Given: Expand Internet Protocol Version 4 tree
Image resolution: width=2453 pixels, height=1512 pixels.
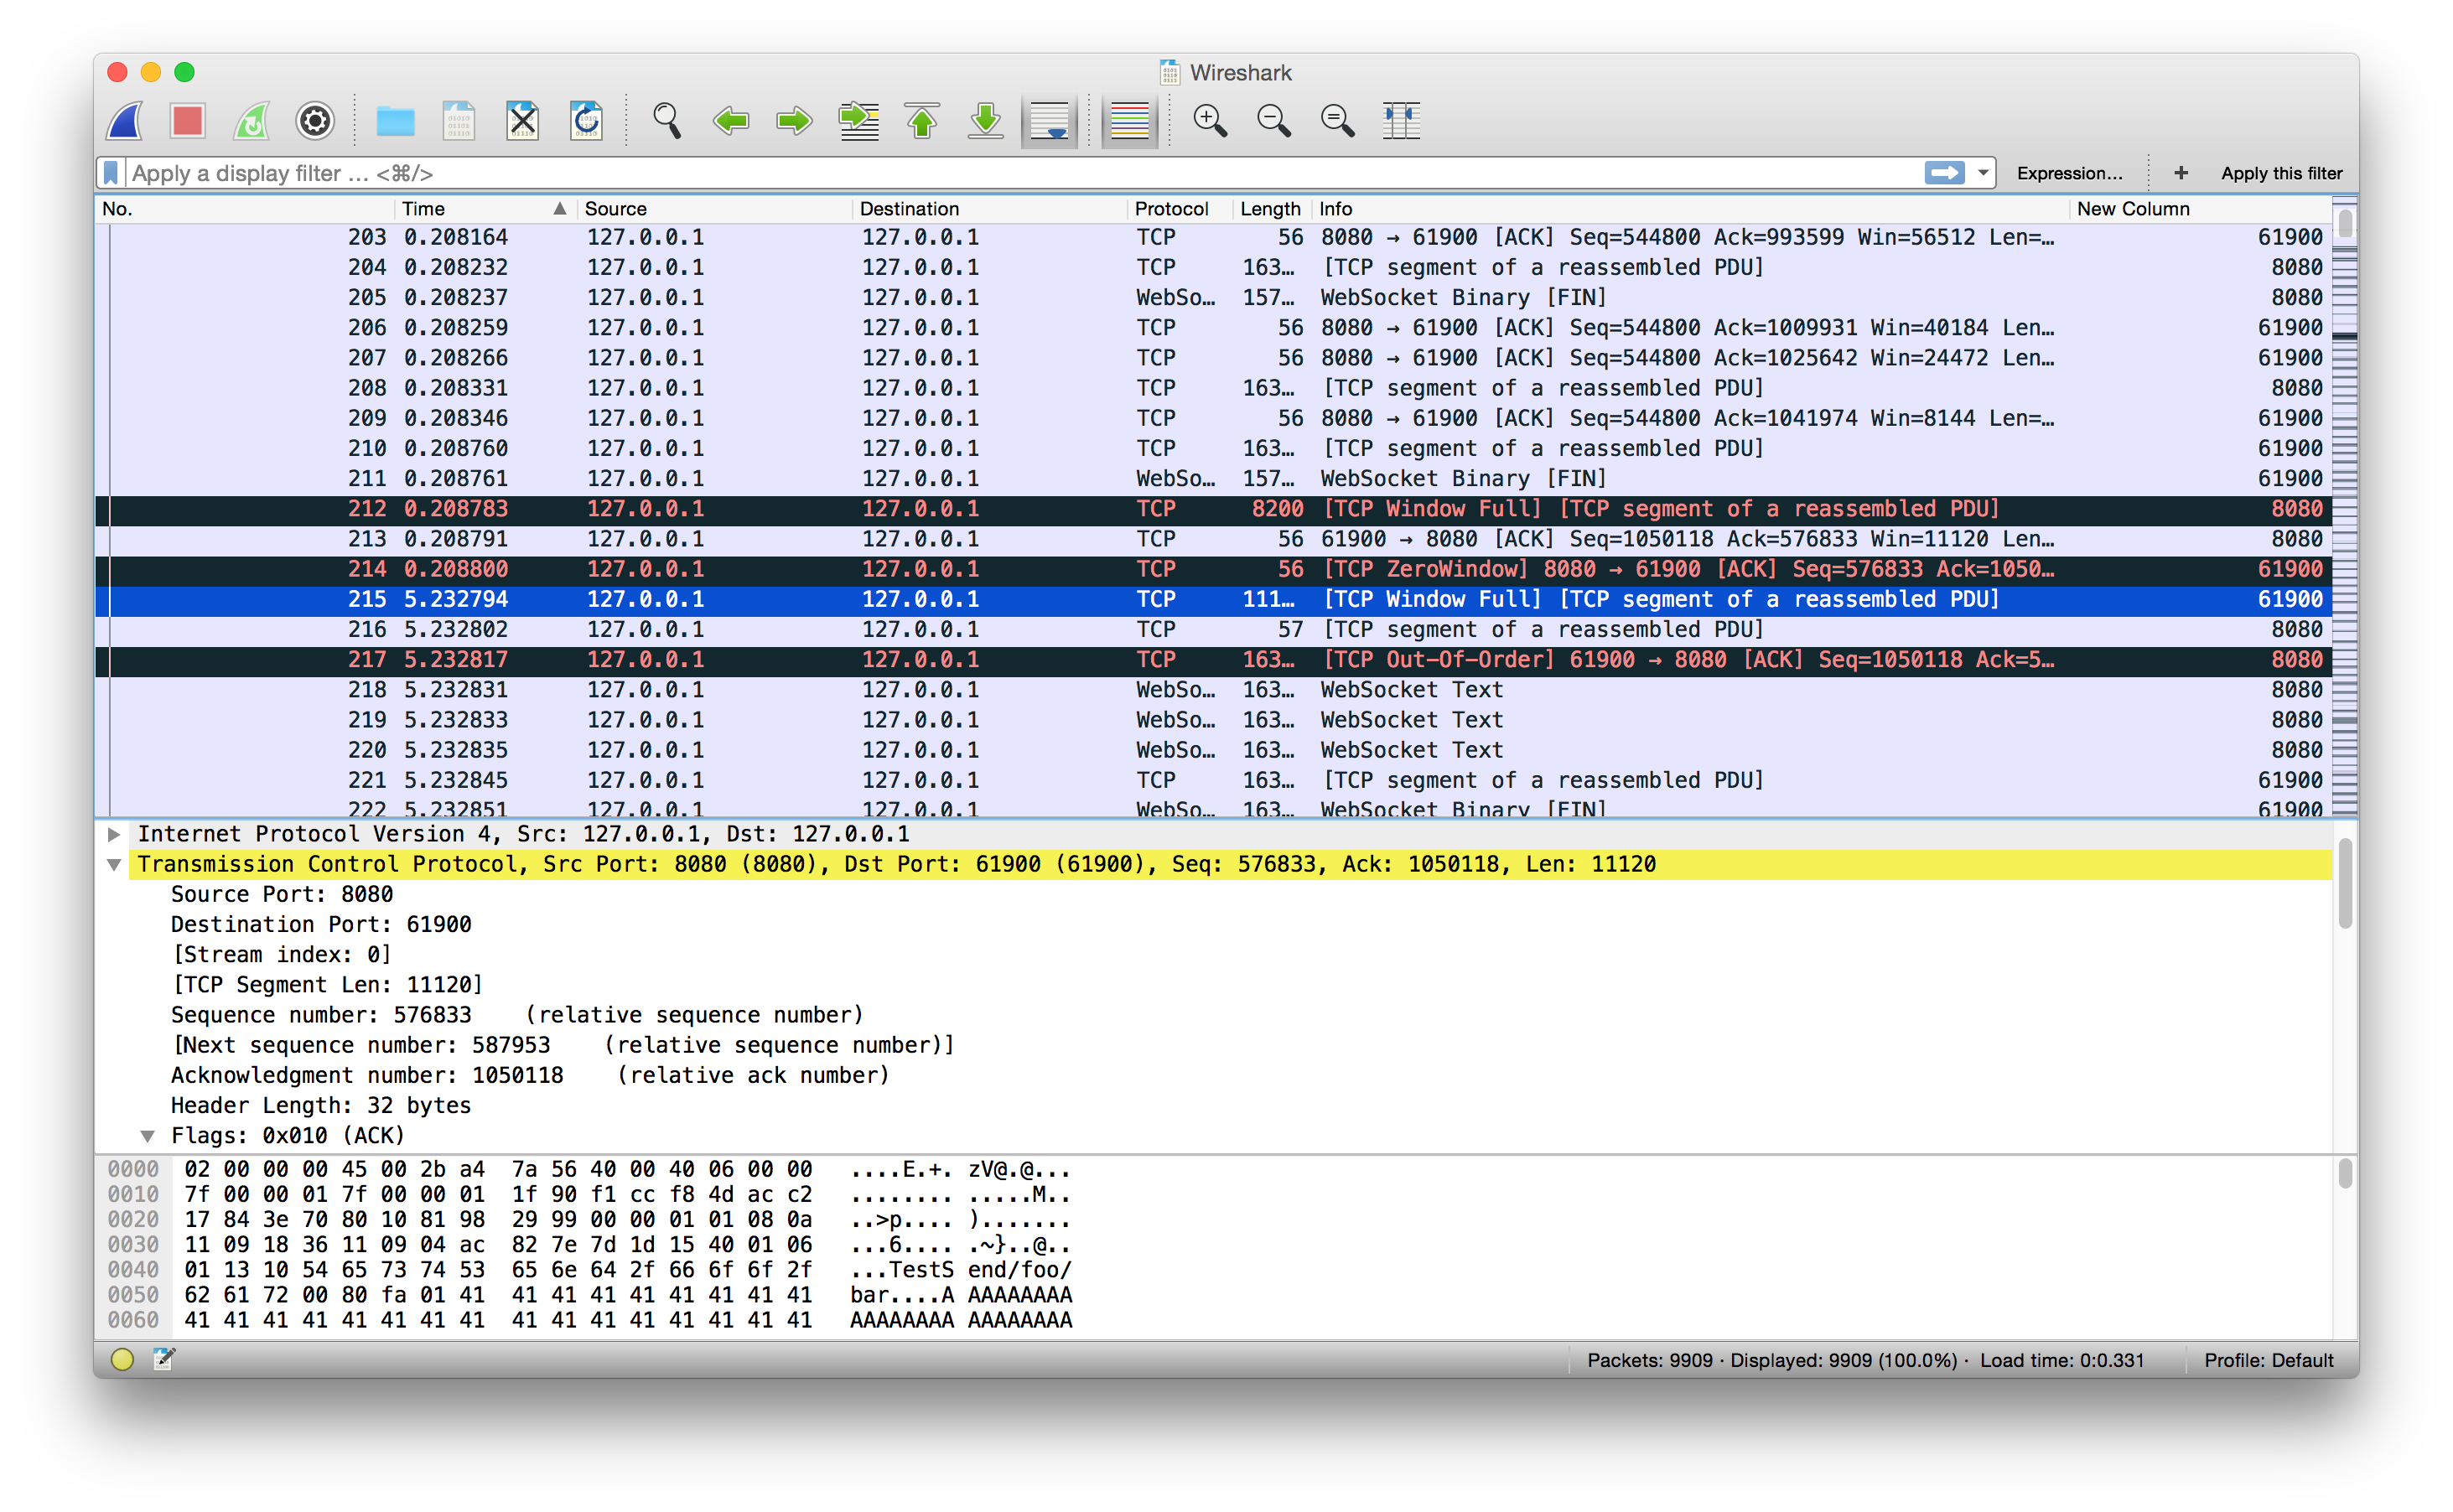Looking at the screenshot, I should coord(114,834).
